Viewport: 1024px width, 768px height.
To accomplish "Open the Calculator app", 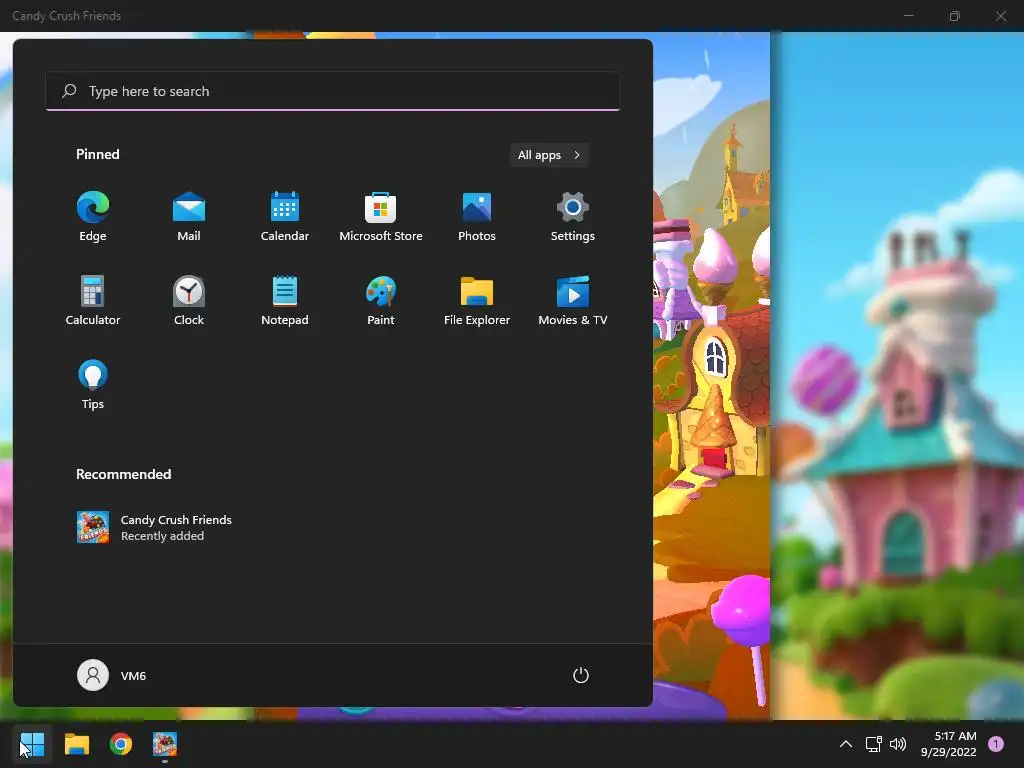I will pyautogui.click(x=93, y=300).
